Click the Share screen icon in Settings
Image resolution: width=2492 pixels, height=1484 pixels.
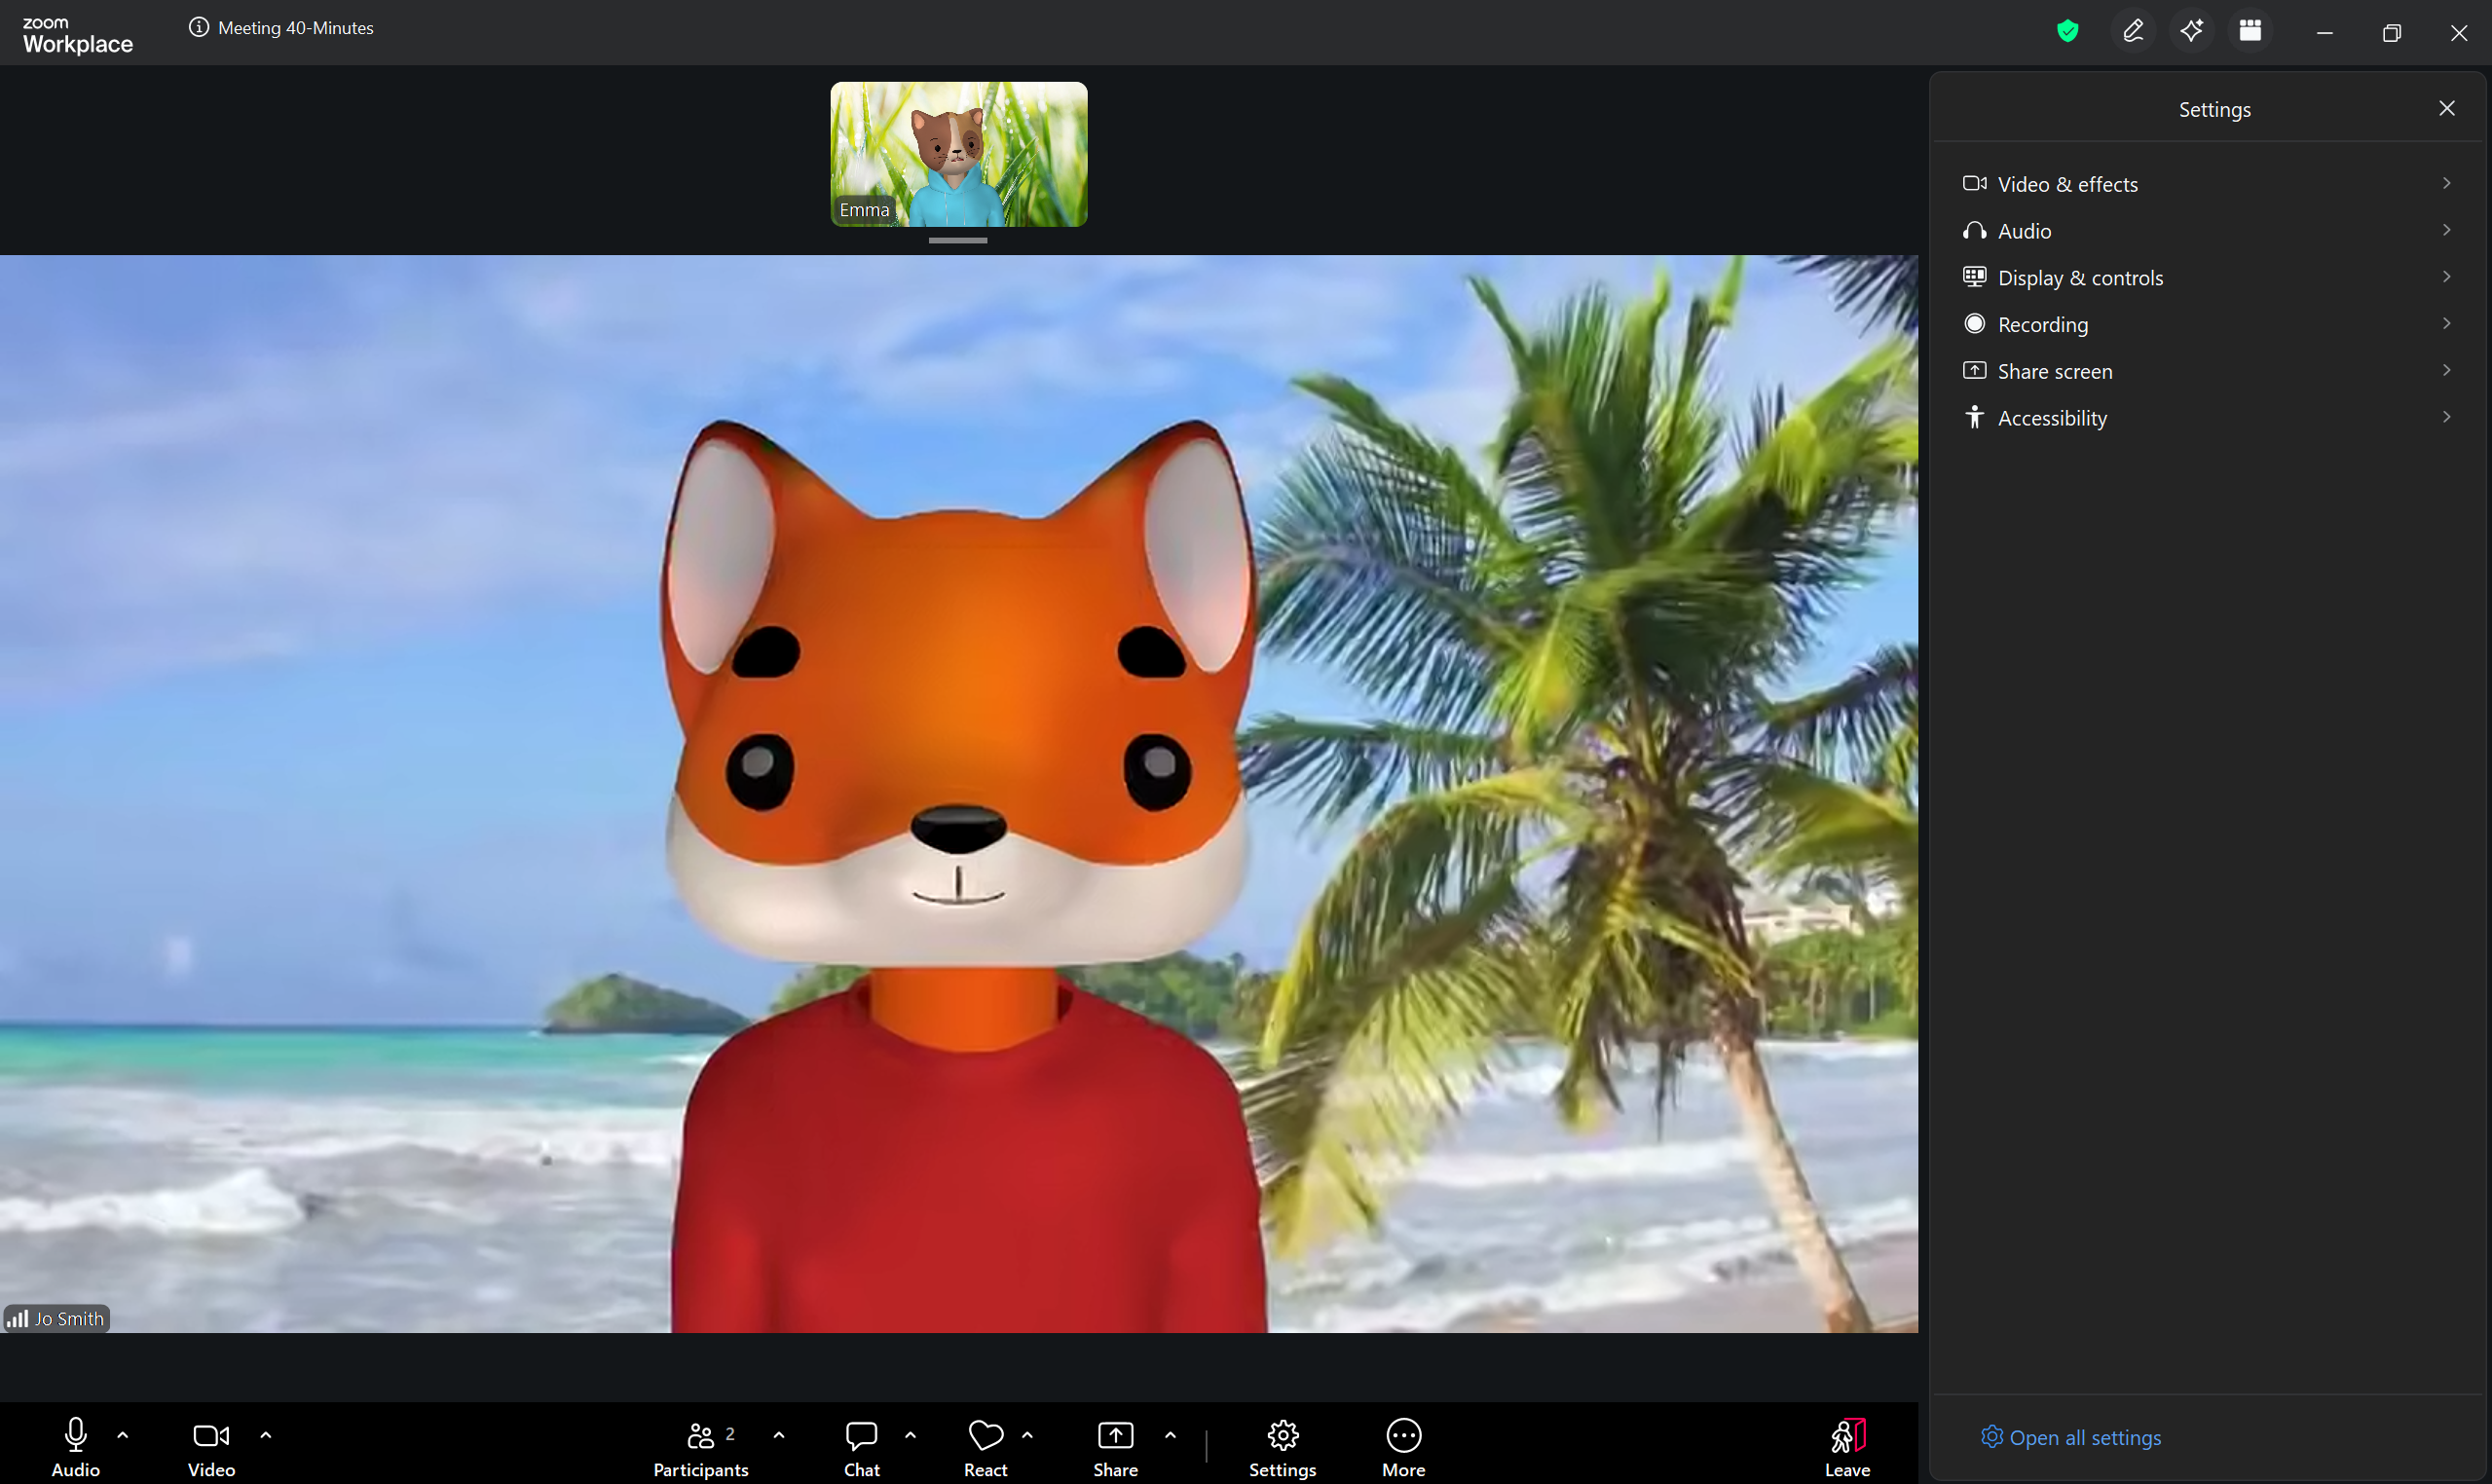1974,370
